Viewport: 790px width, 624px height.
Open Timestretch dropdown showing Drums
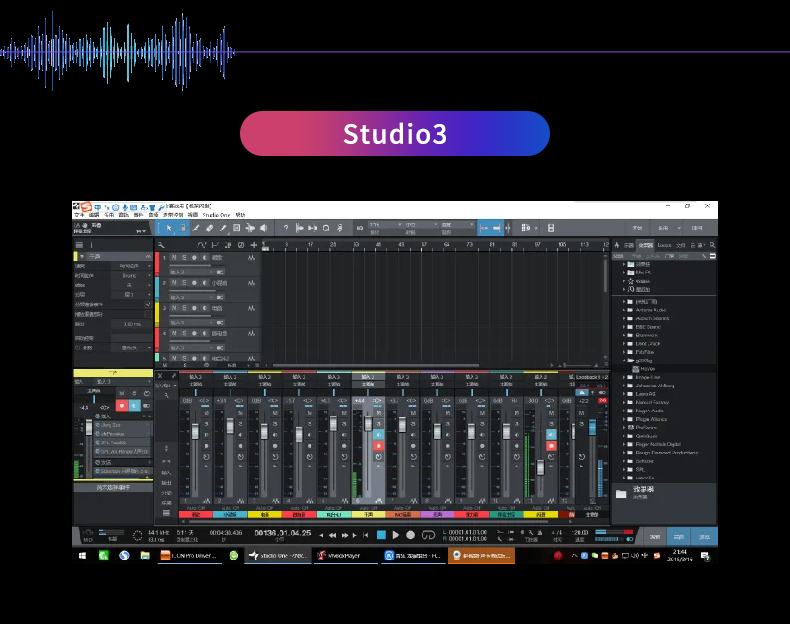[131, 275]
